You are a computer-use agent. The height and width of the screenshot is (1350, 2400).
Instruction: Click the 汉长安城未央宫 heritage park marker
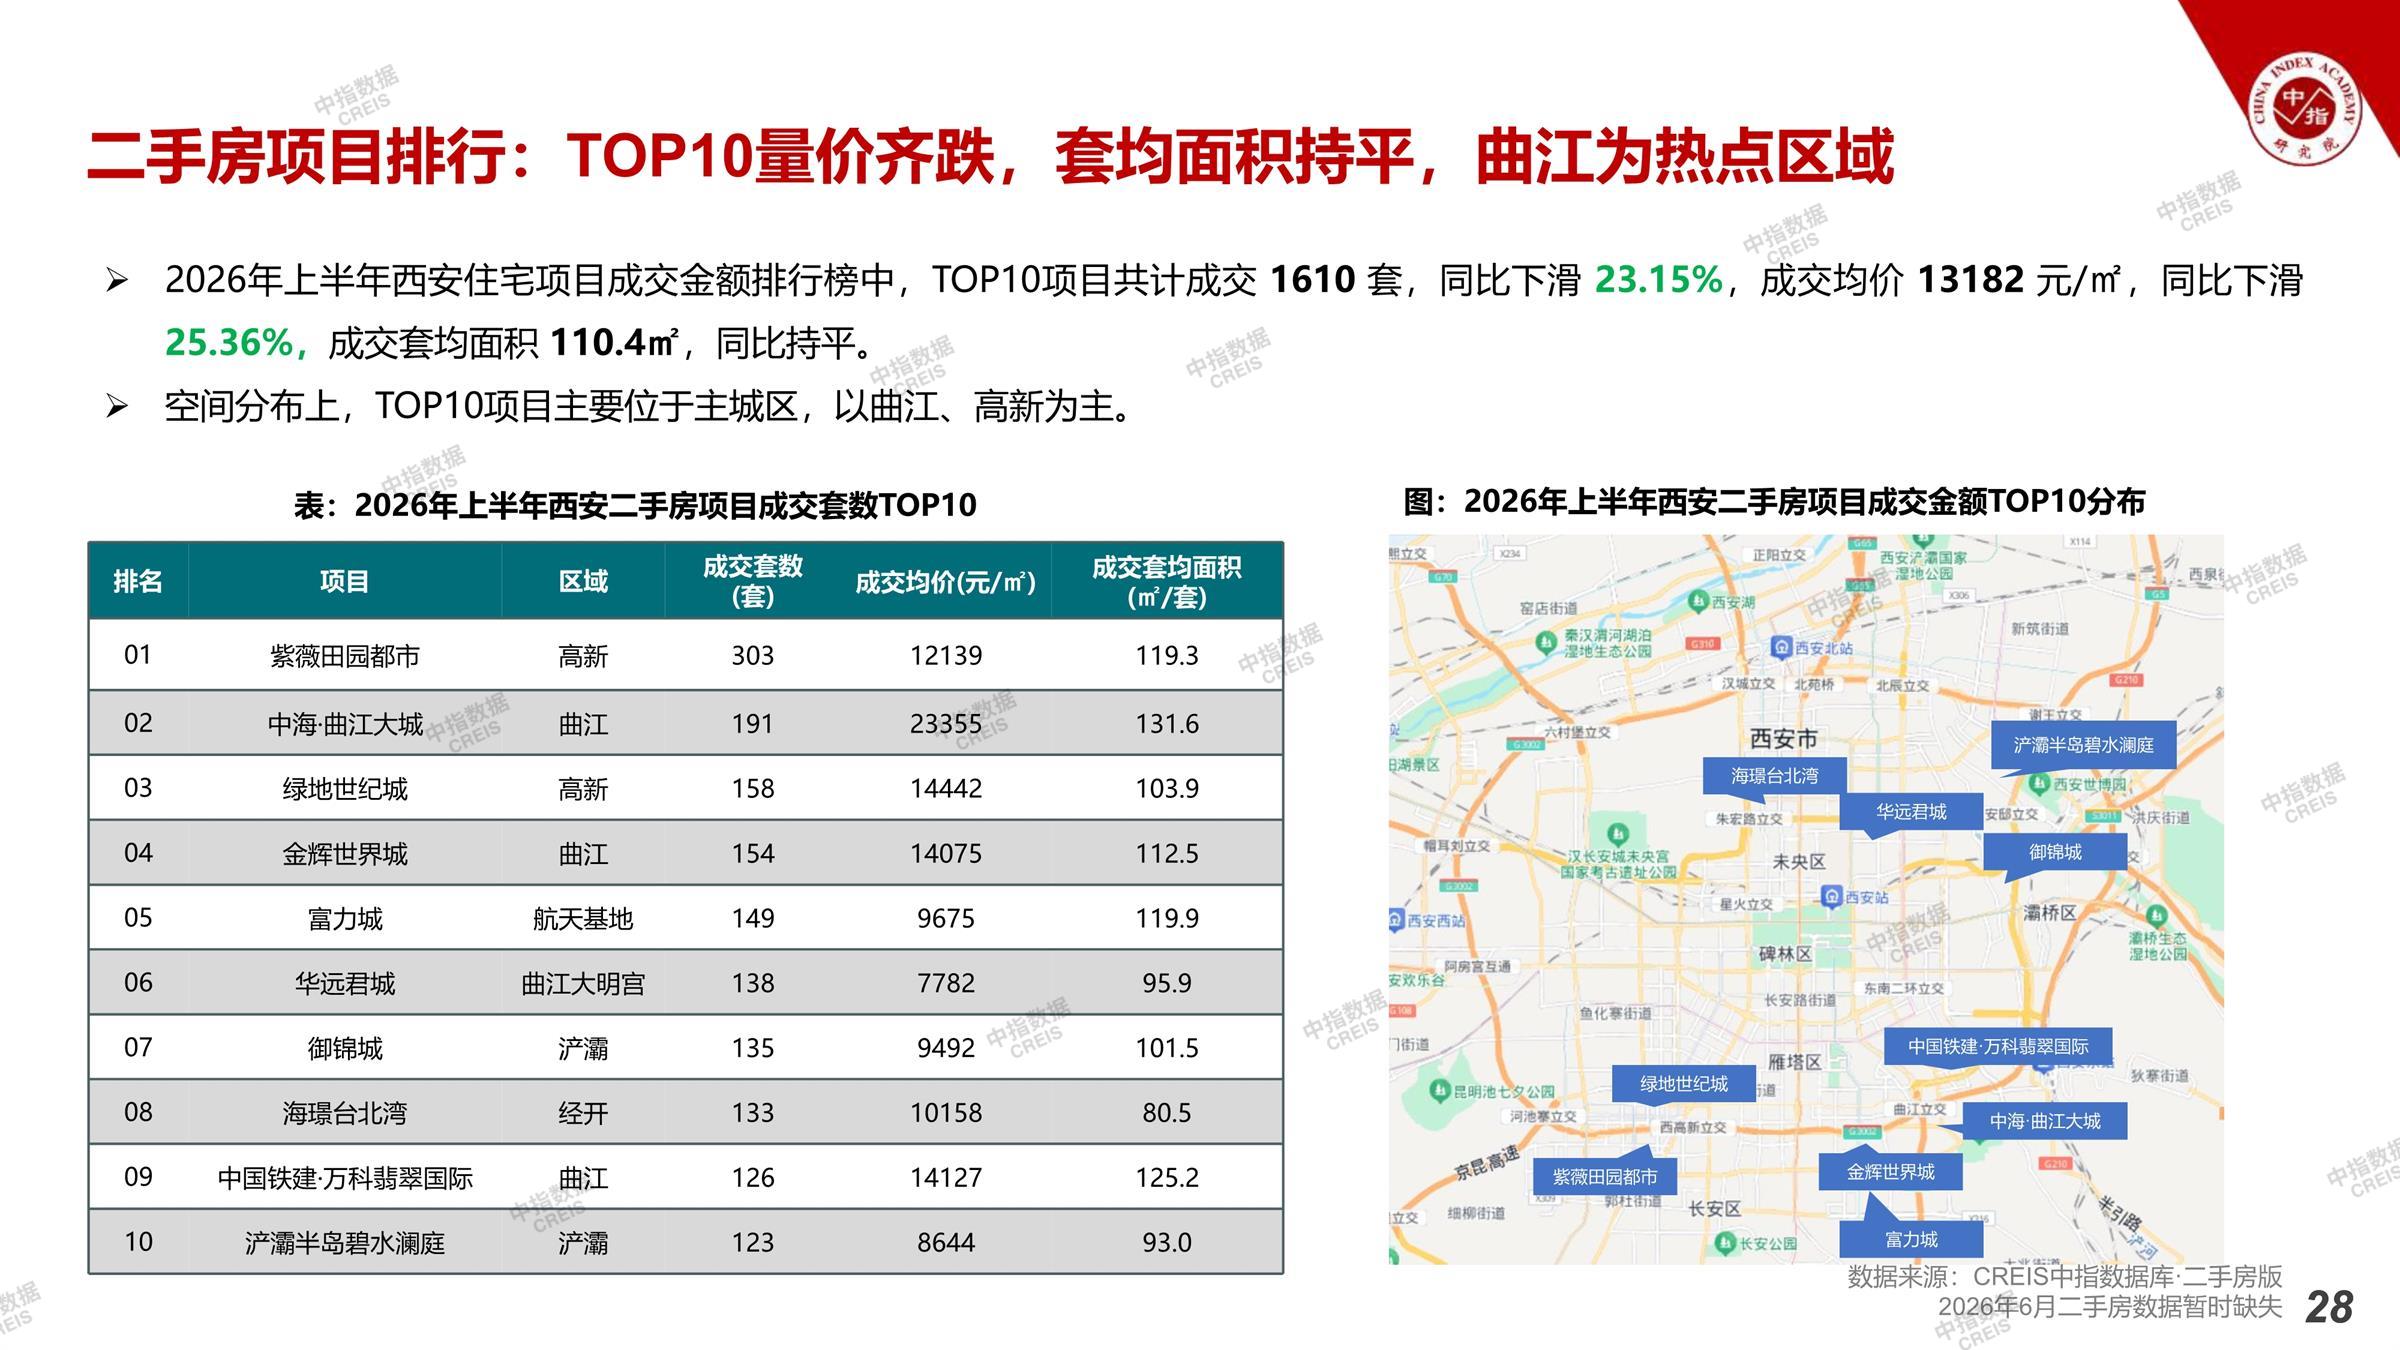pos(1618,834)
